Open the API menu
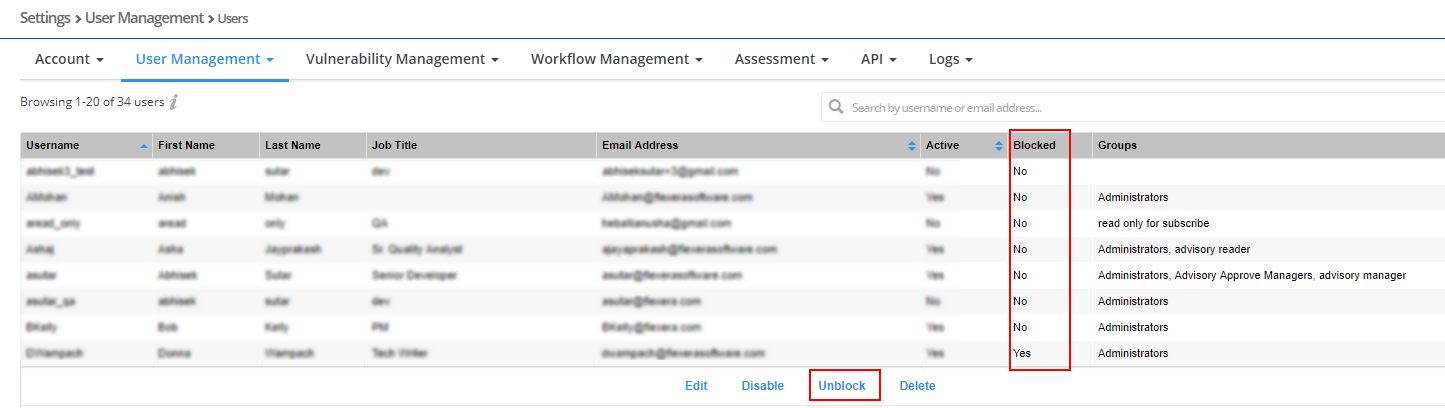Image resolution: width=1445 pixels, height=408 pixels. point(878,59)
